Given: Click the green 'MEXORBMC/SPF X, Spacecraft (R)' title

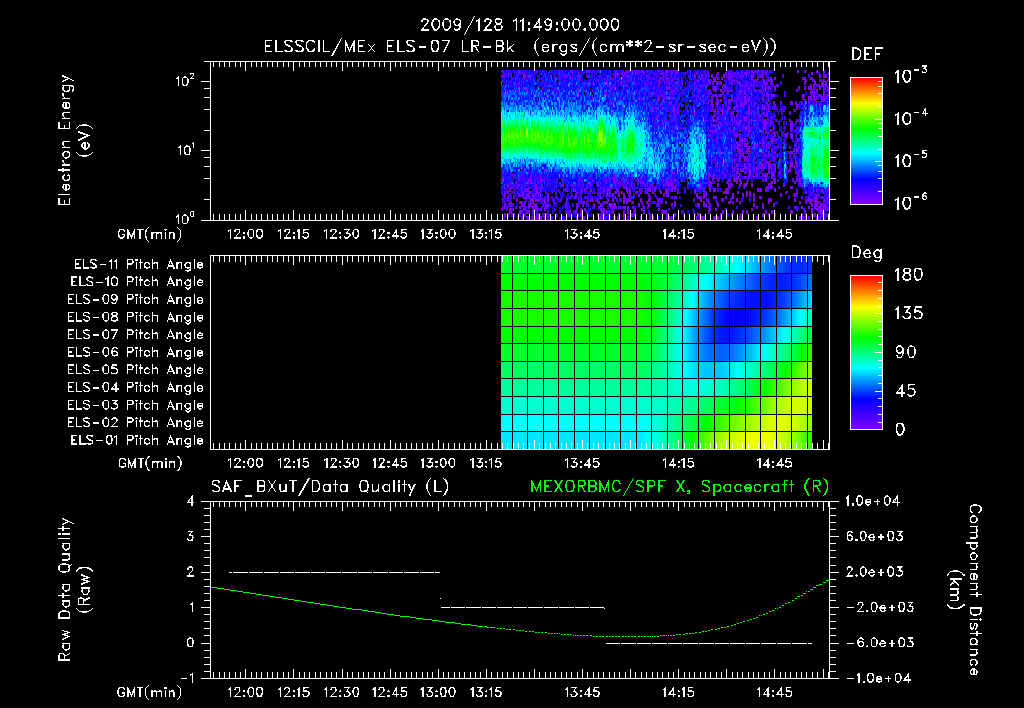Looking at the screenshot, I should coord(679,487).
